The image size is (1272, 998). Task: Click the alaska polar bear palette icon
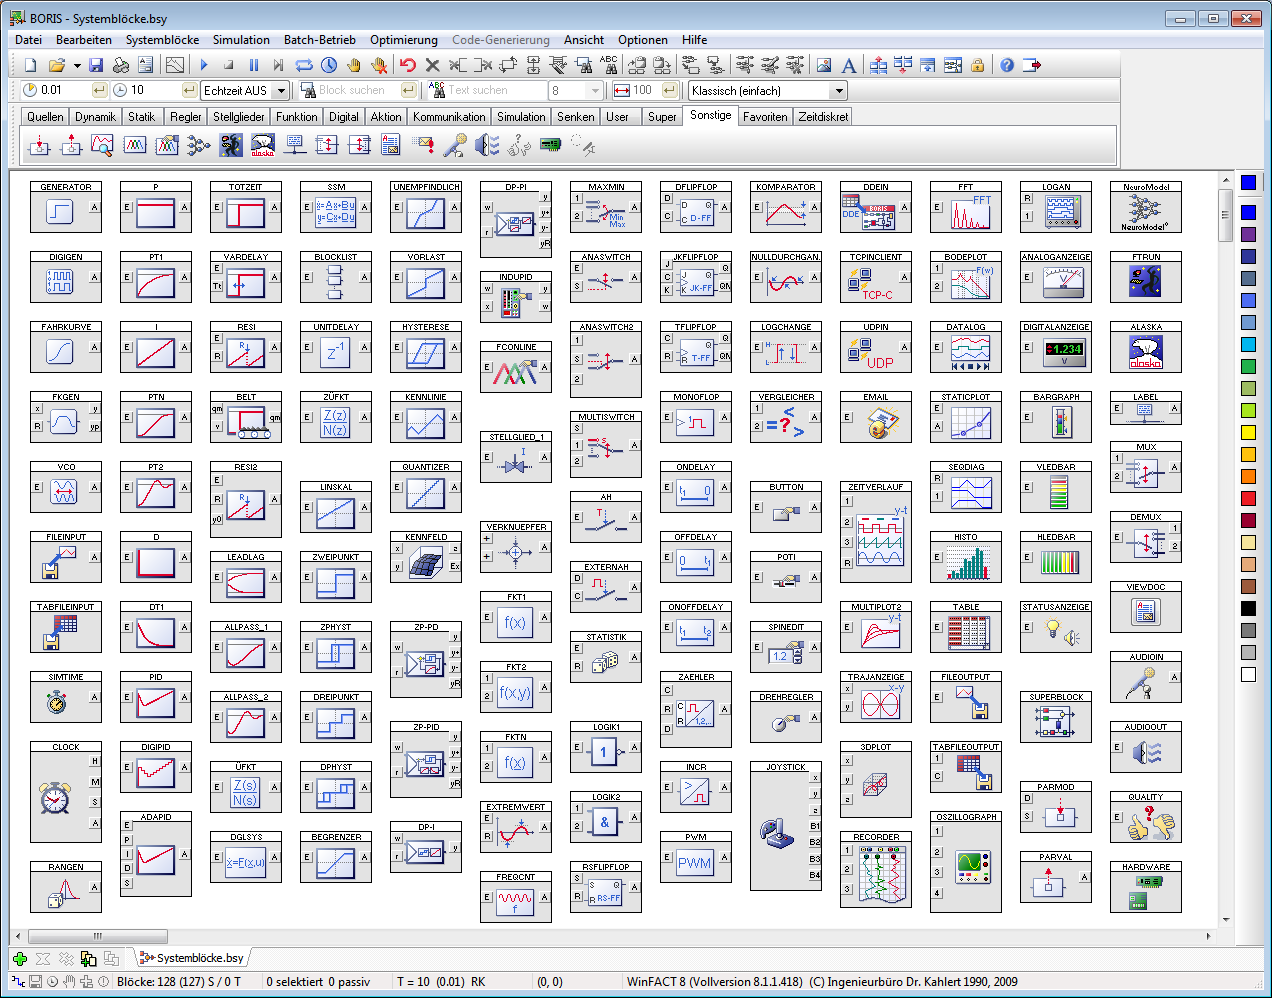(263, 146)
